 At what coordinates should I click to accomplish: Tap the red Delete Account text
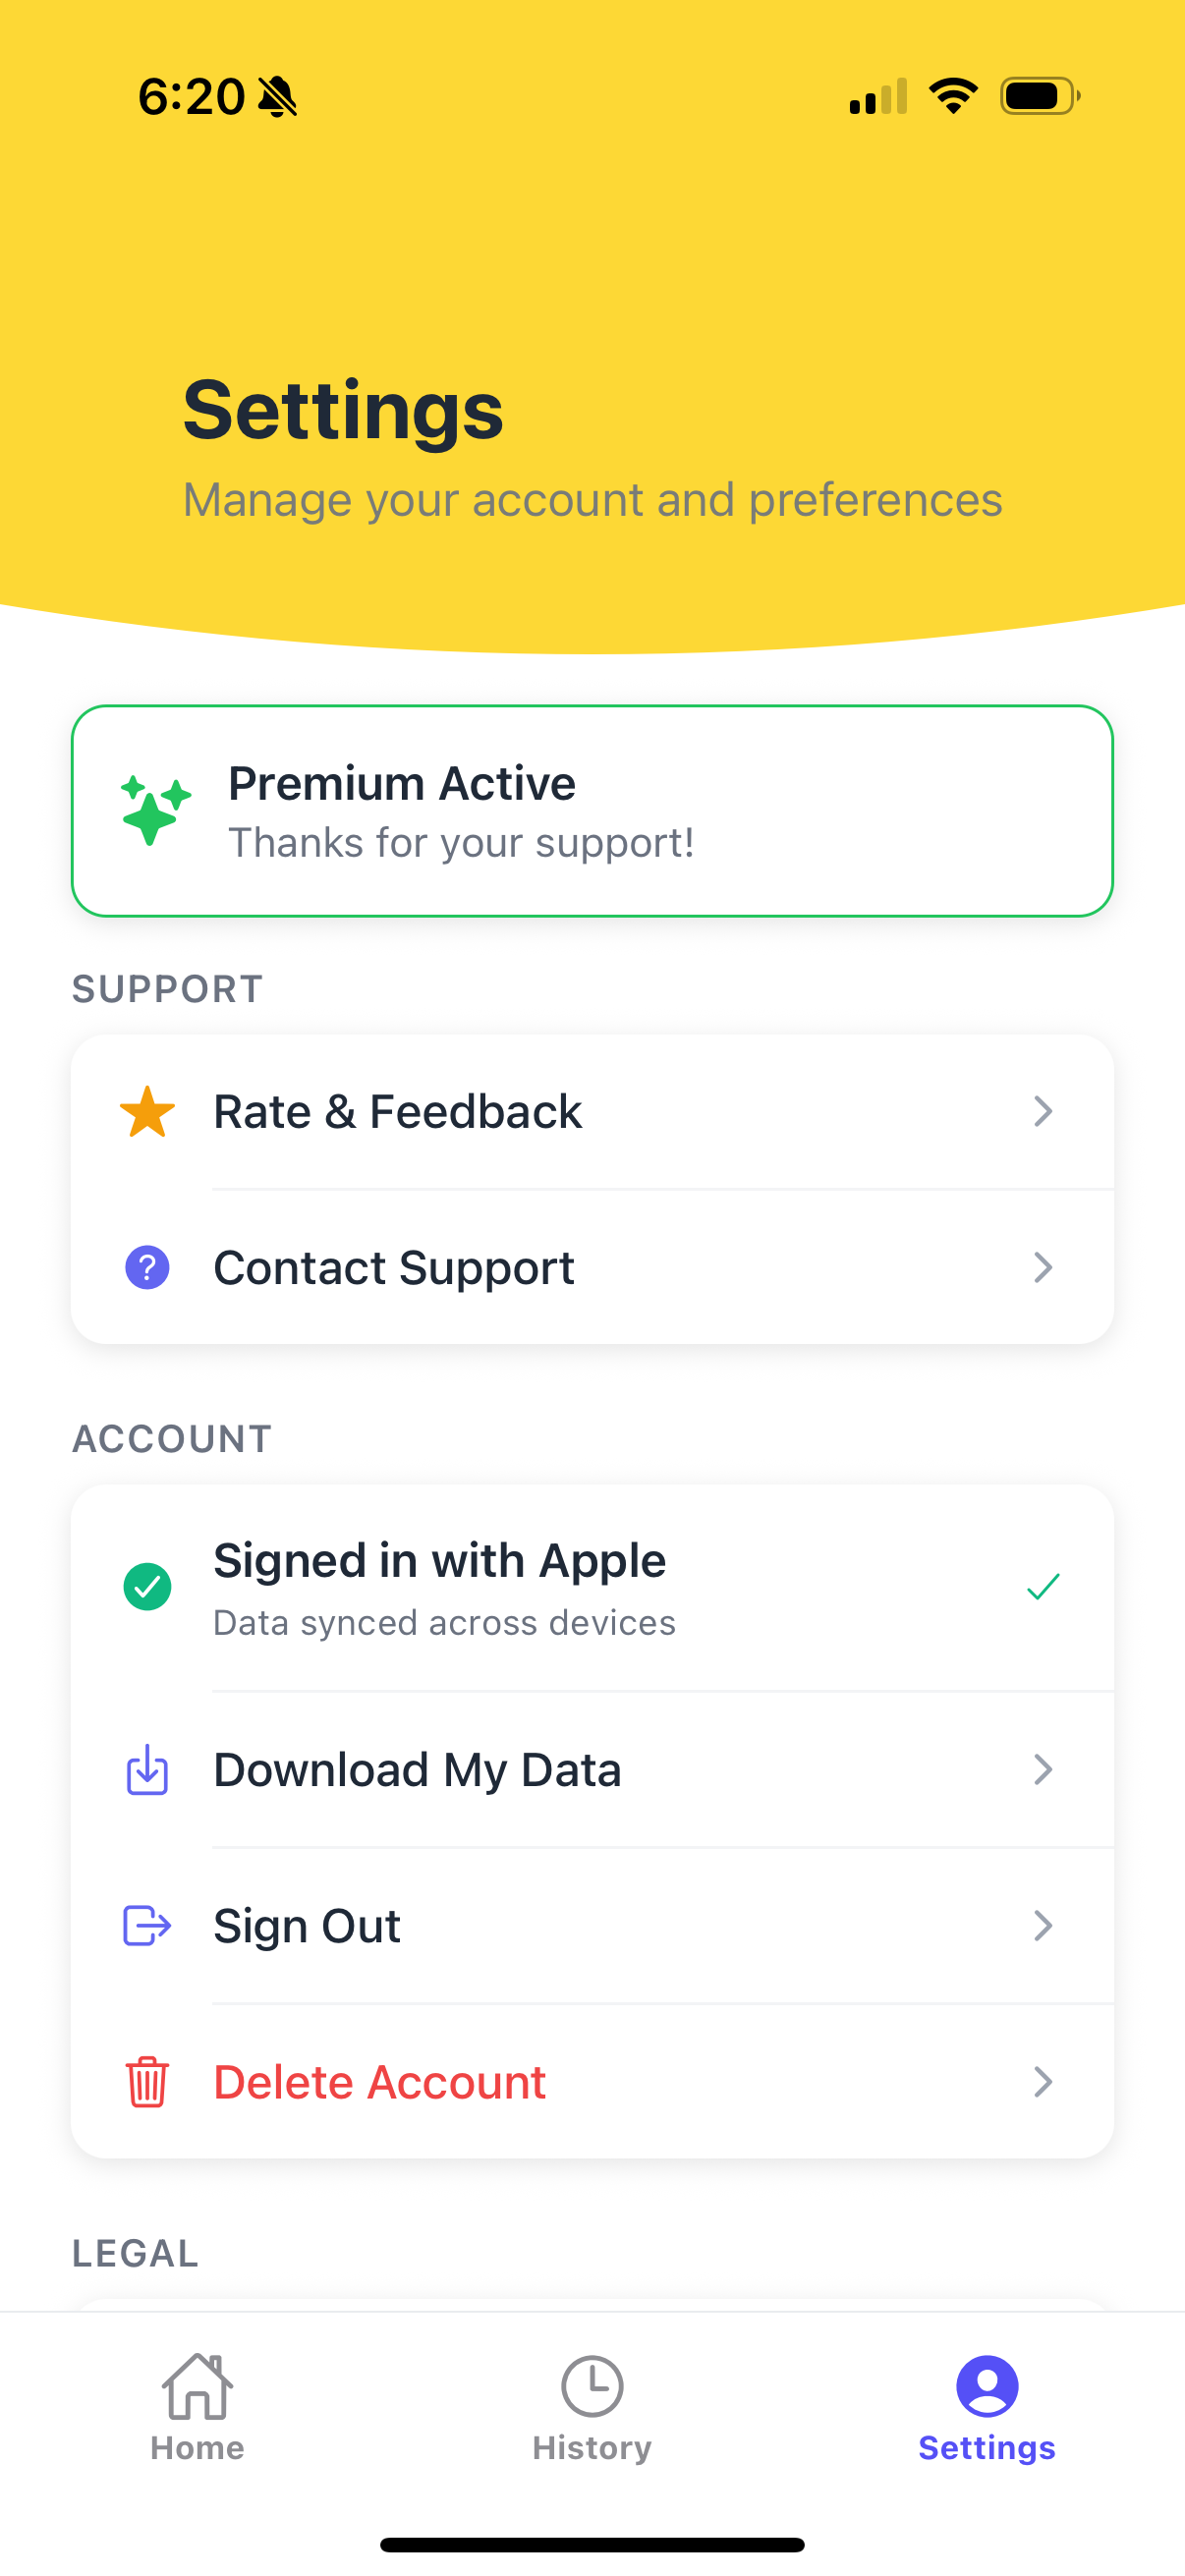click(x=380, y=2082)
